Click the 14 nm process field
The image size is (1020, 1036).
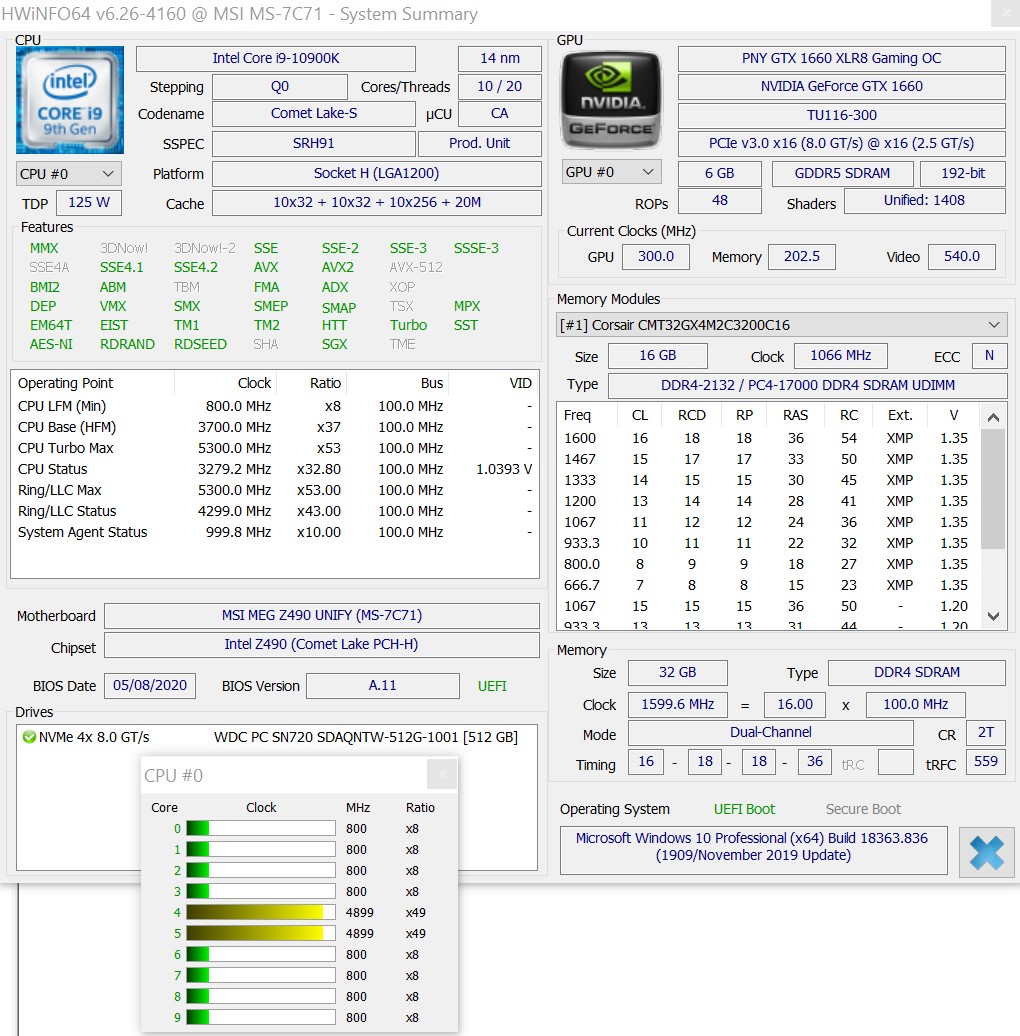click(x=499, y=58)
